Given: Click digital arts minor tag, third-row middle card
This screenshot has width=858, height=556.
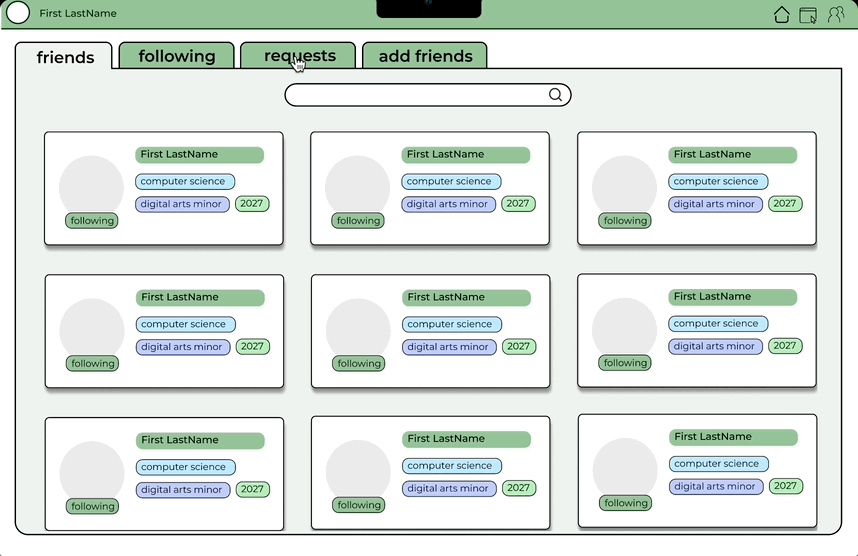Looking at the screenshot, I should [x=449, y=489].
